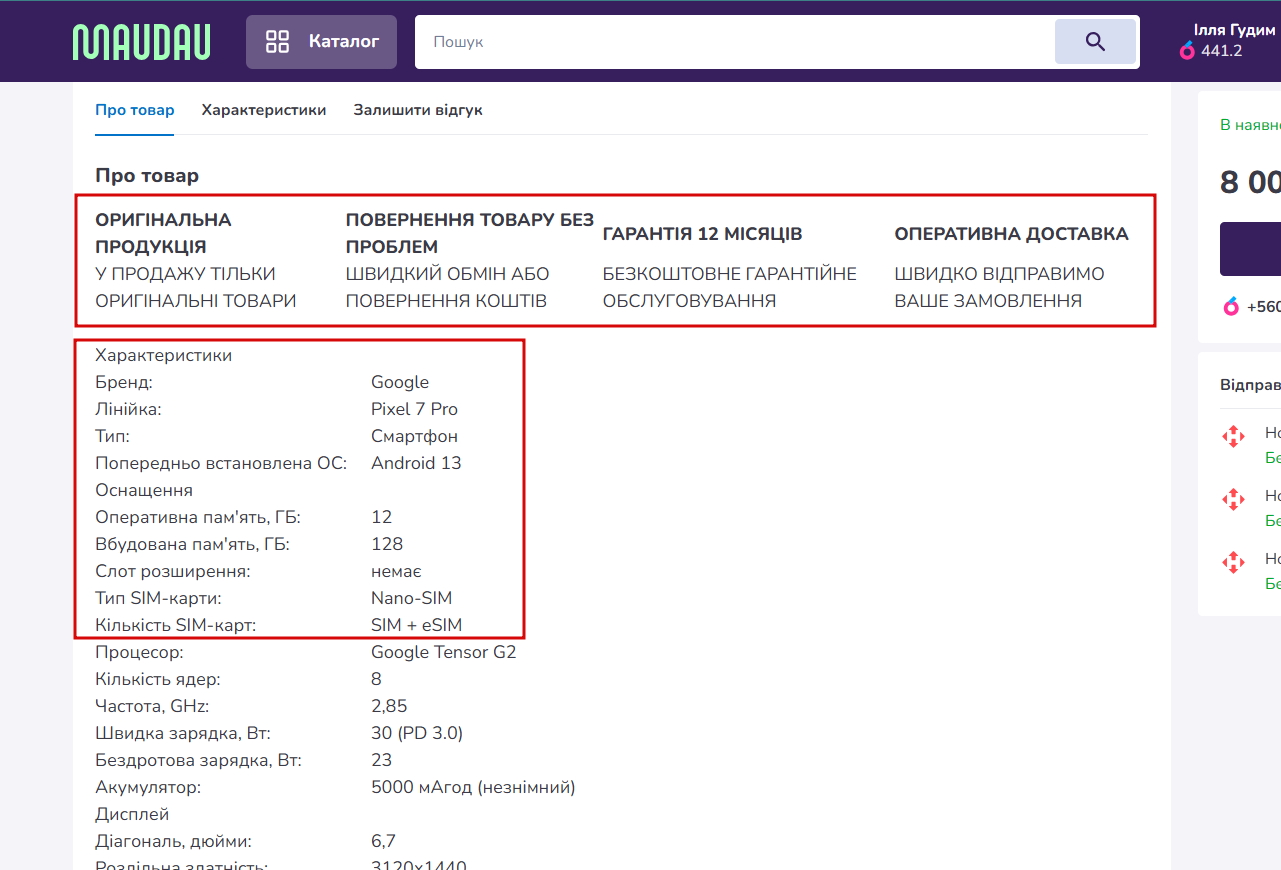Click the ГАРАНТІЯ 12 МІСЯЦІВ heading

[x=702, y=234]
